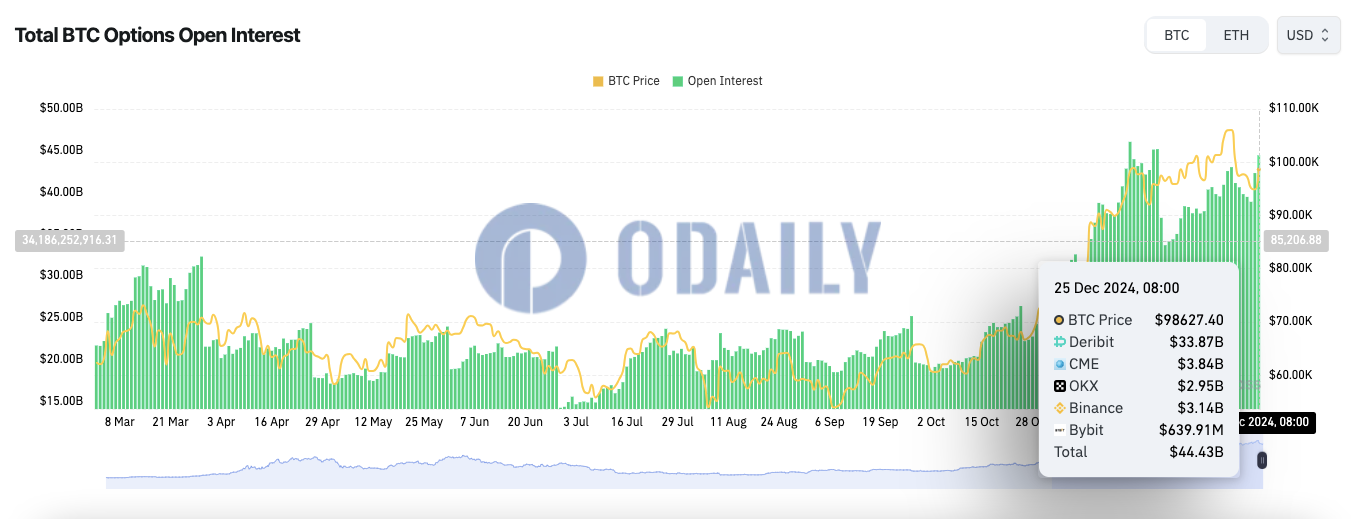Click the Bybit icon in tooltip
The width and height of the screenshot is (1356, 519).
tap(1059, 430)
